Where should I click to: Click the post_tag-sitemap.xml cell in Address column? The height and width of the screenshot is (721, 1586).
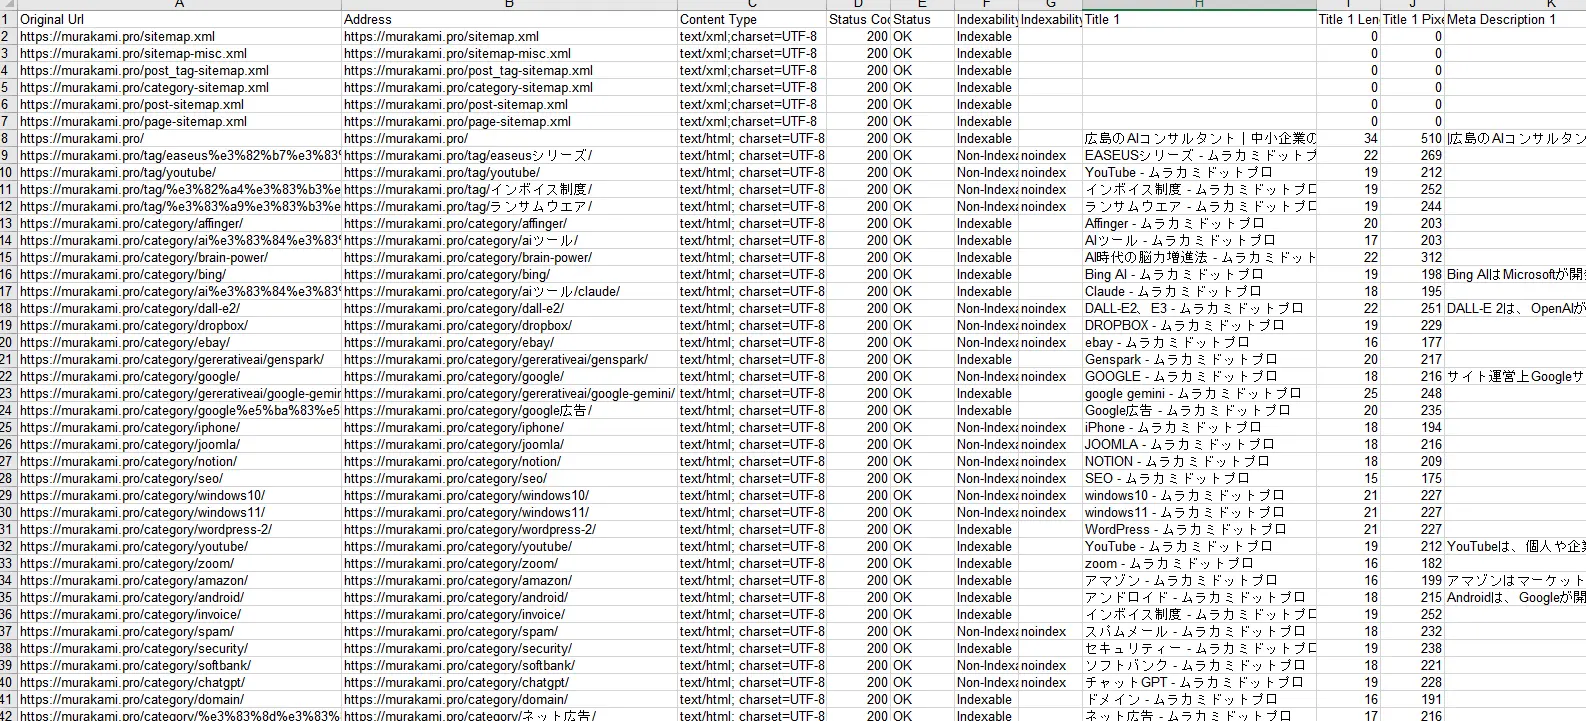pos(509,70)
